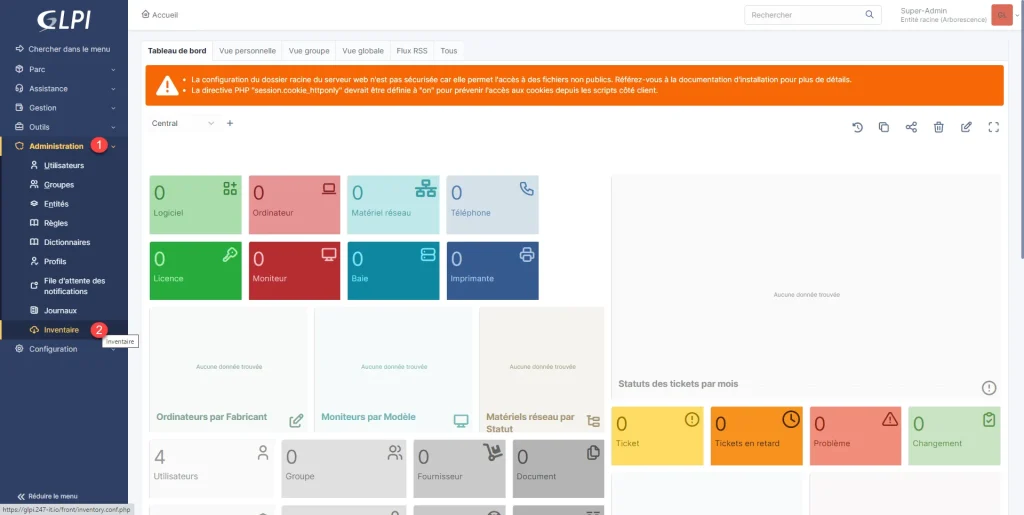Image resolution: width=1024 pixels, height=515 pixels.
Task: Click the Matériel réseau network icon
Action: [426, 189]
